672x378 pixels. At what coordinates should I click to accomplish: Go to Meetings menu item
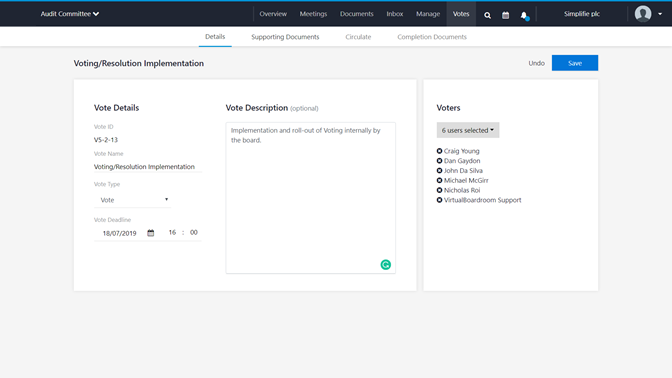pyautogui.click(x=313, y=14)
